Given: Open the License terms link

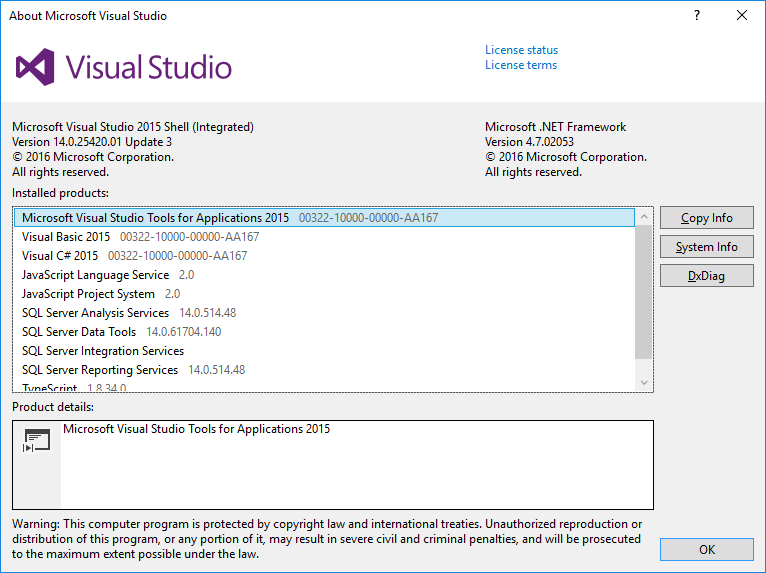Looking at the screenshot, I should (521, 65).
